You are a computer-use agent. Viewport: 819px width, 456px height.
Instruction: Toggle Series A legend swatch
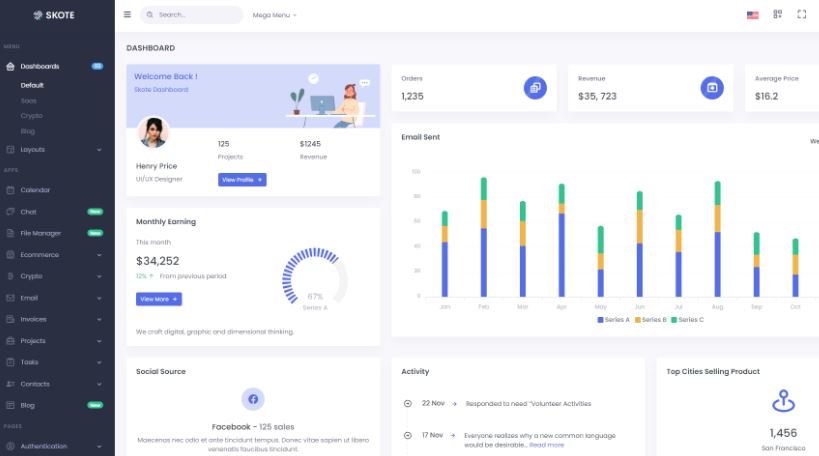[x=600, y=320]
